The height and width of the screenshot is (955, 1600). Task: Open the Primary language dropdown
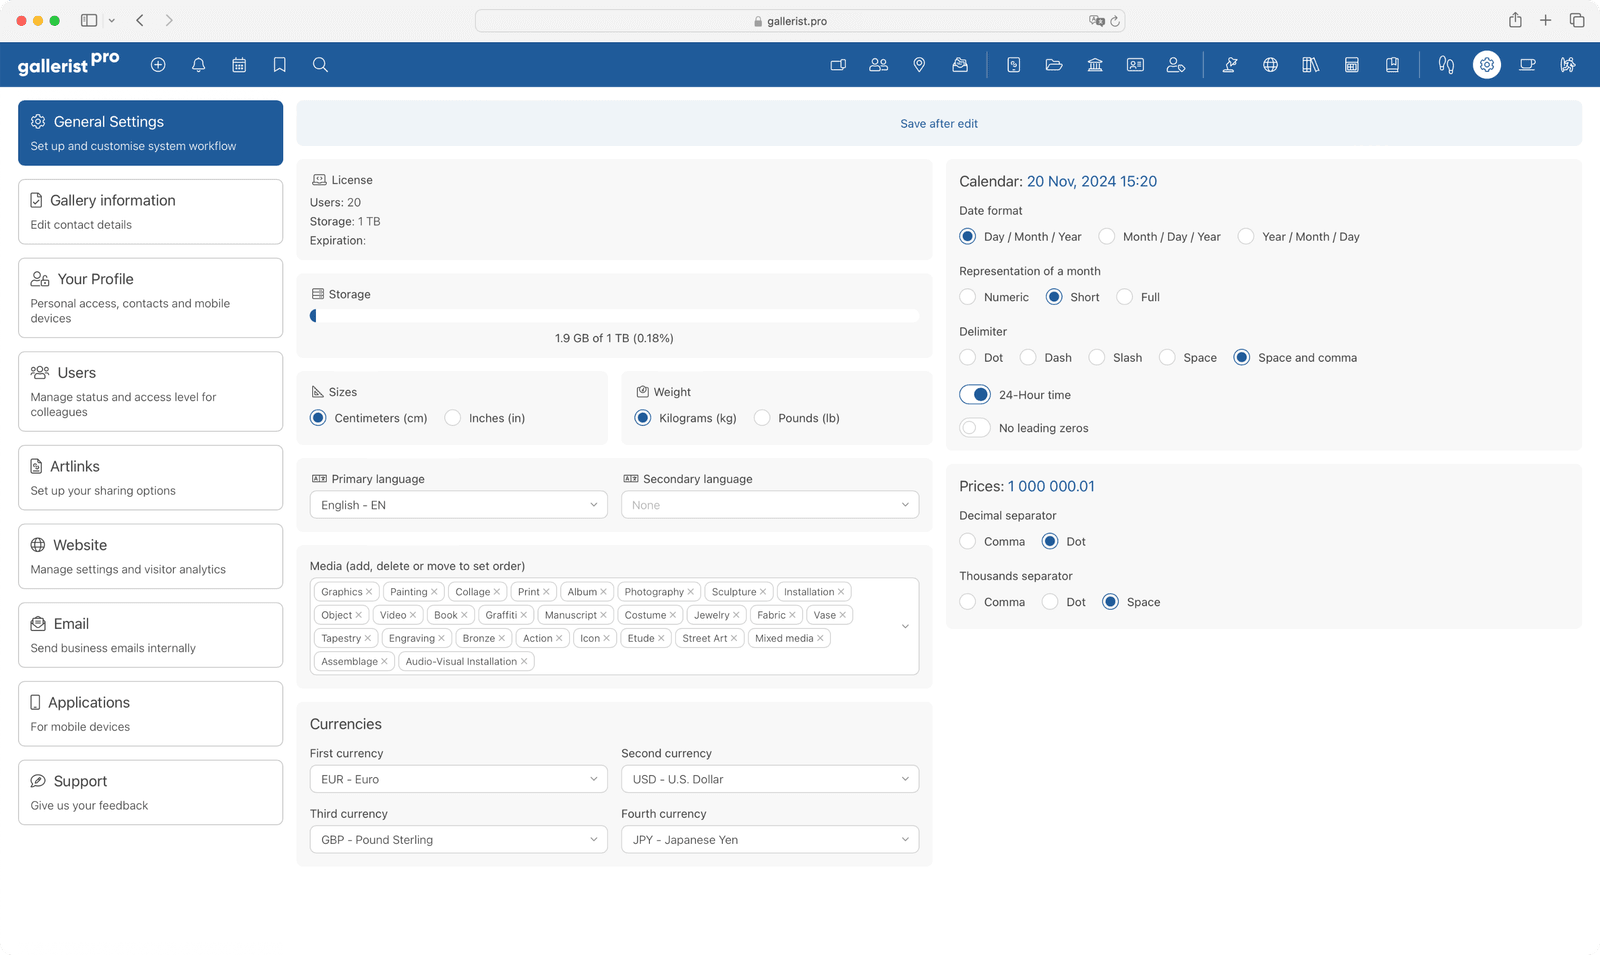[459, 505]
